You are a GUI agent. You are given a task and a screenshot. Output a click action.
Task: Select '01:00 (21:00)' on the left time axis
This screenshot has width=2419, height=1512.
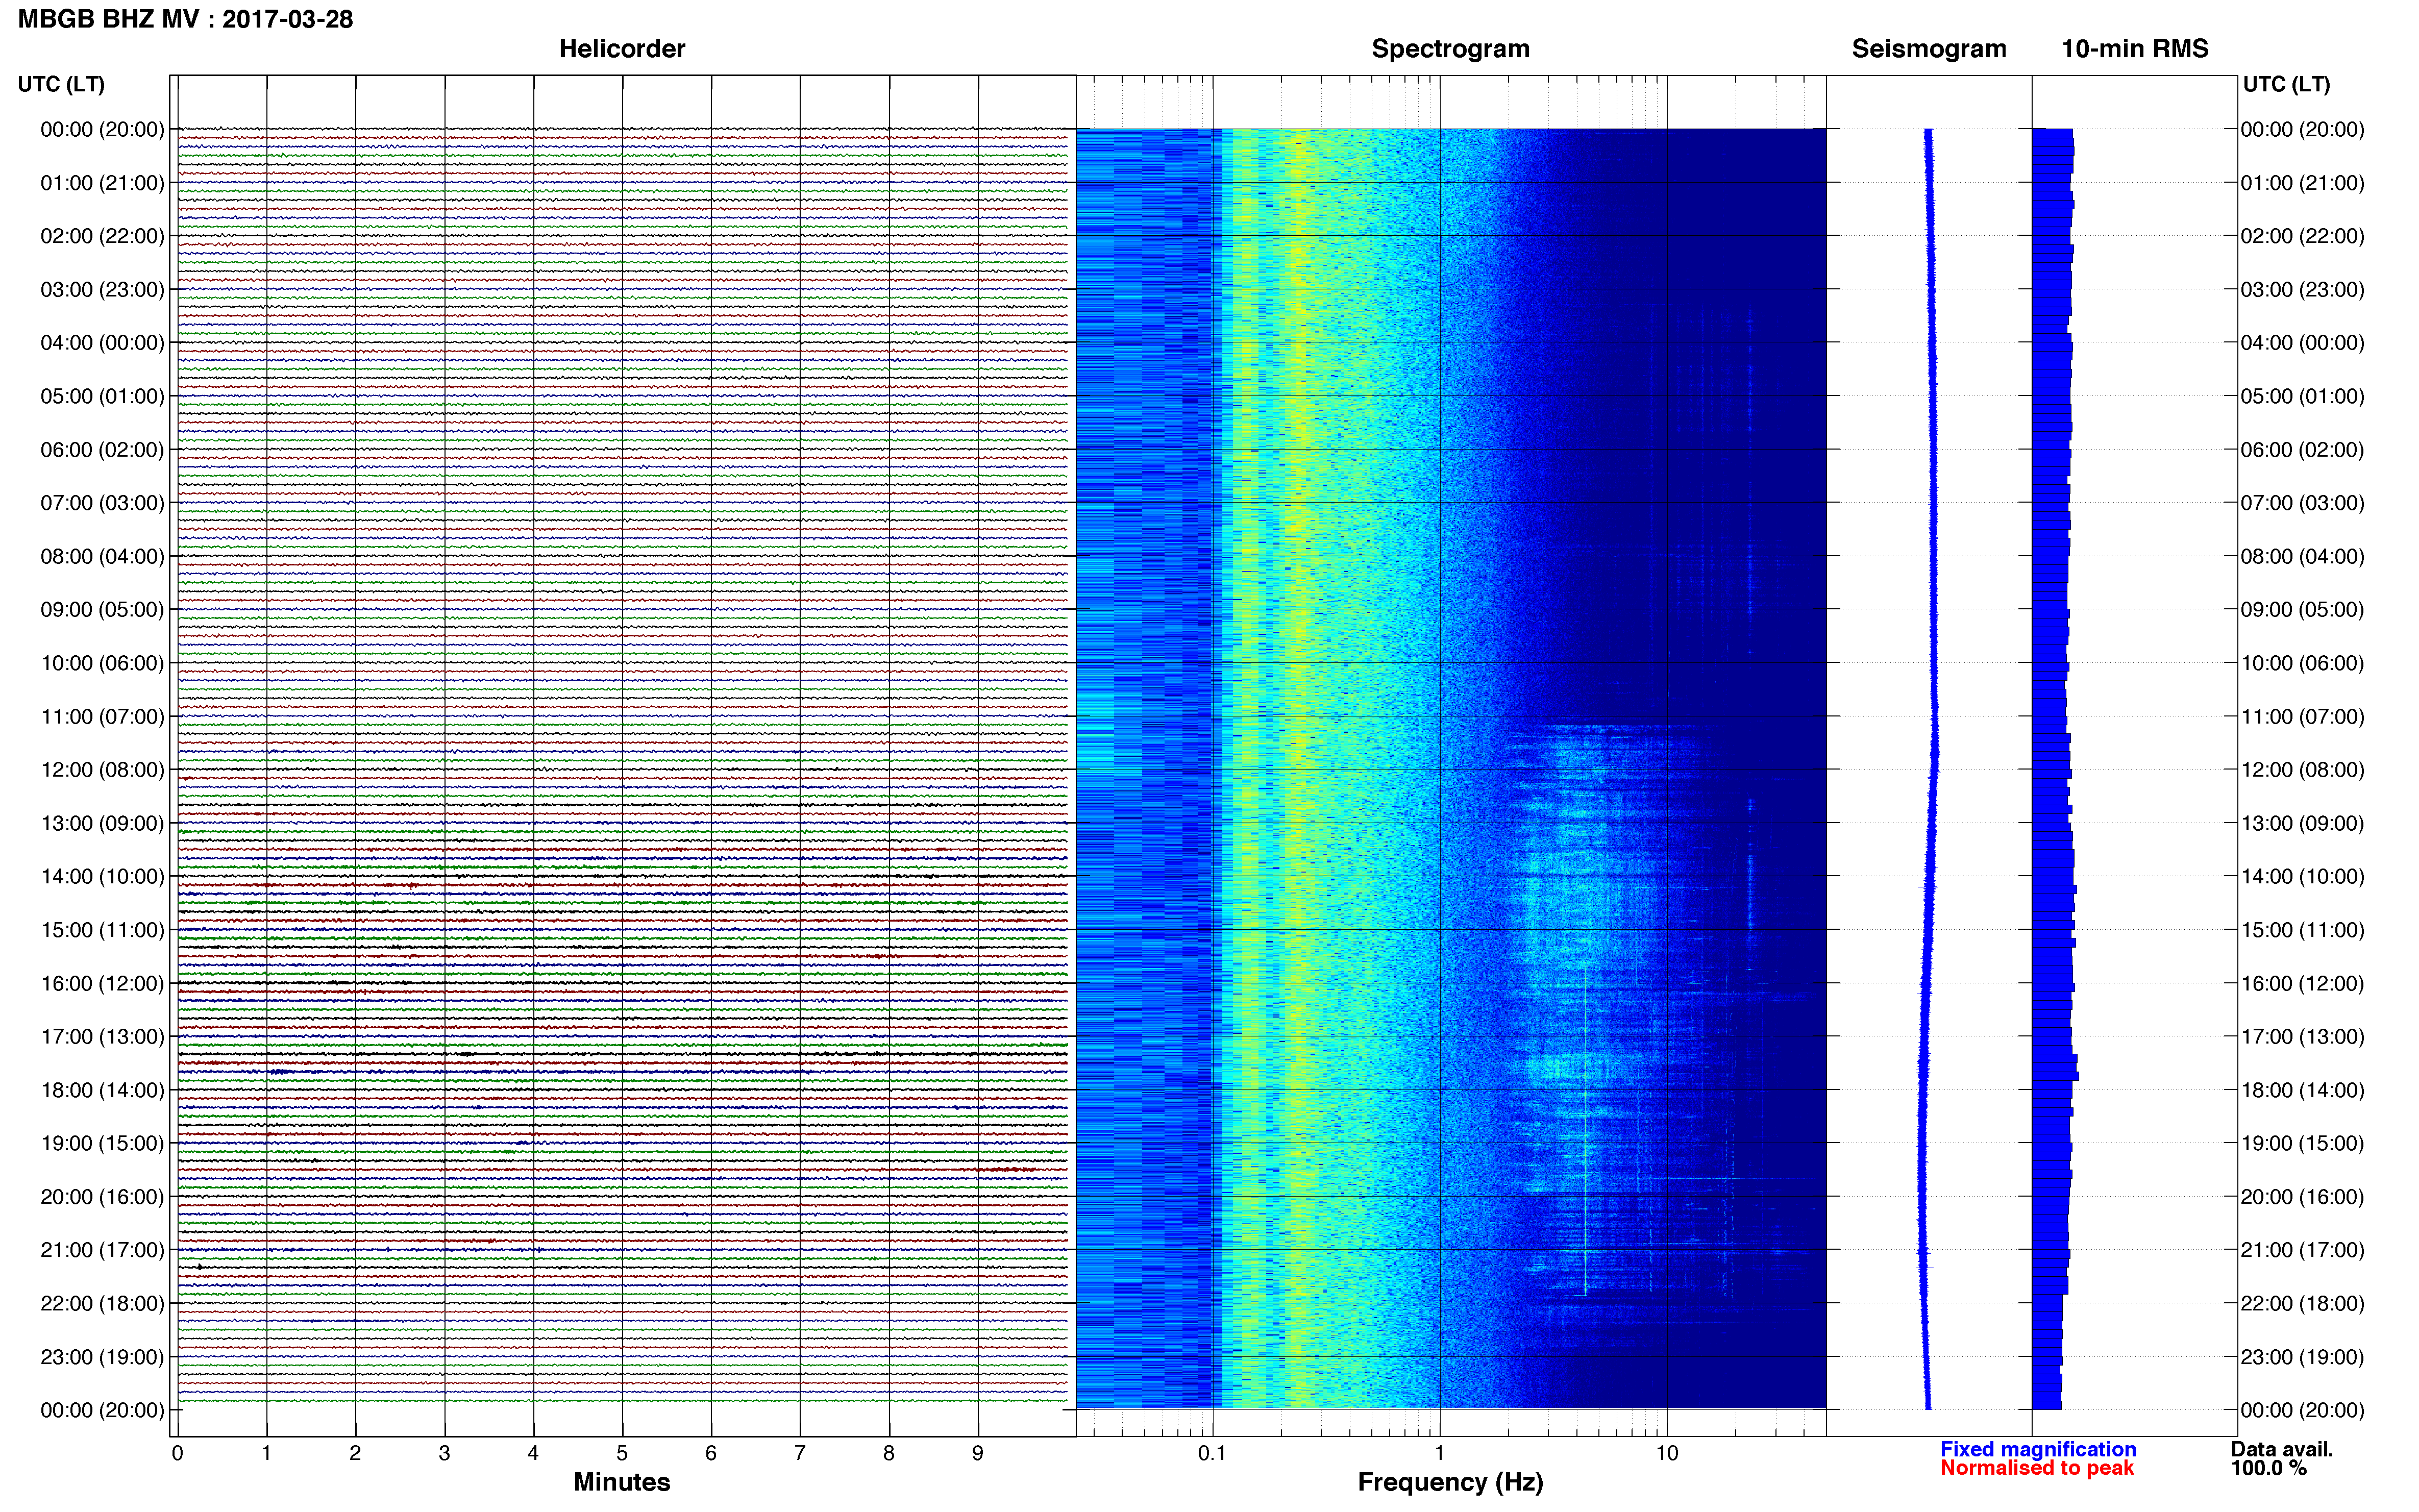tap(102, 183)
